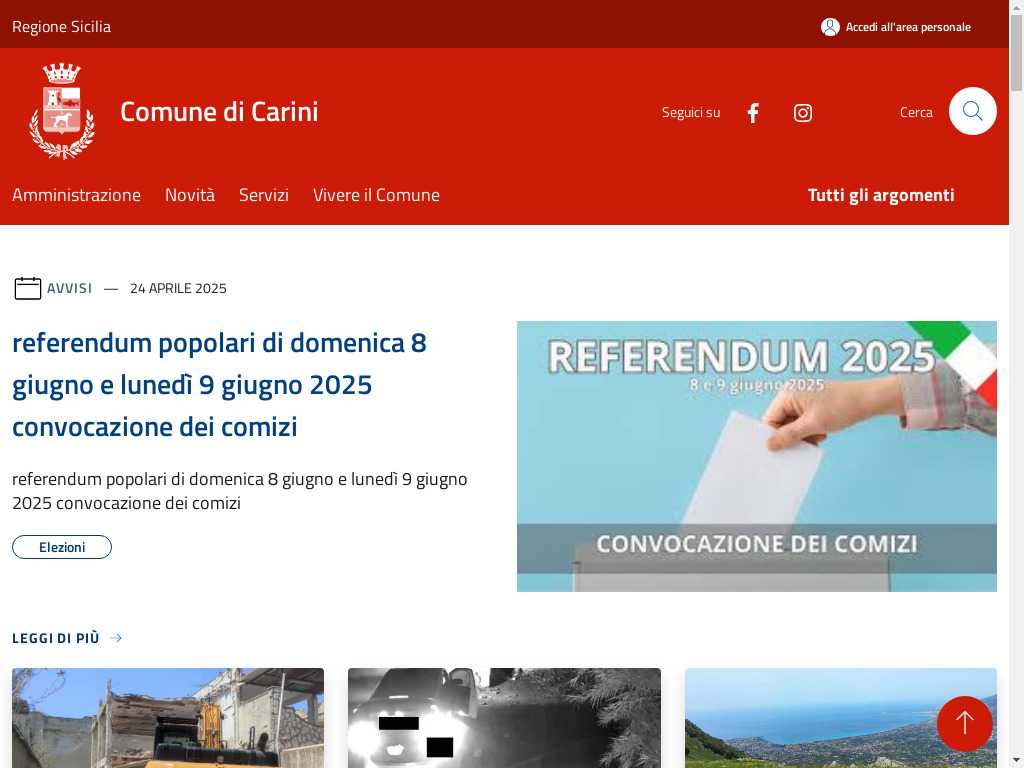Open the referendum popolari headline link

tap(219, 385)
